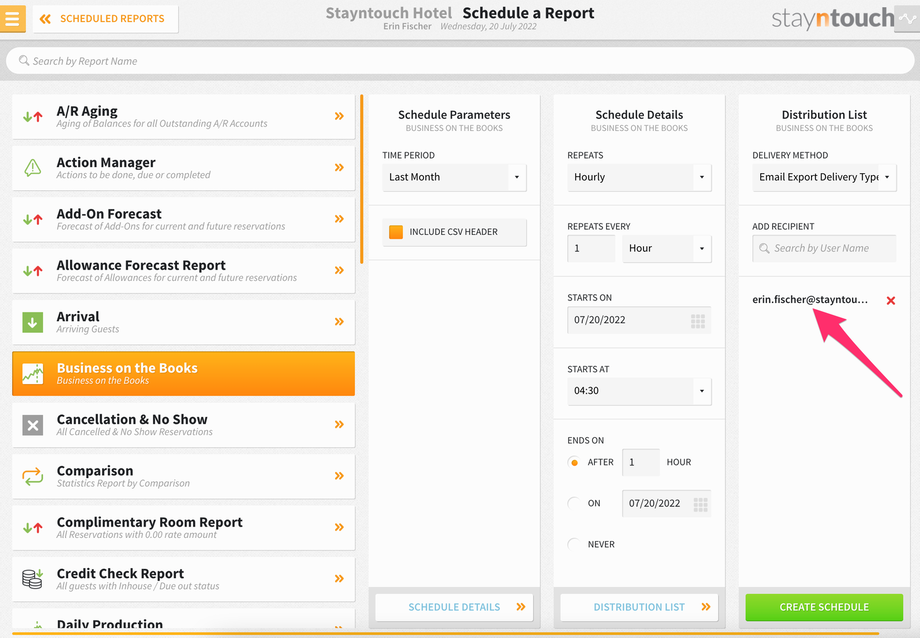Expand A/R Aging report chevron
The image size is (920, 638).
pos(339,116)
